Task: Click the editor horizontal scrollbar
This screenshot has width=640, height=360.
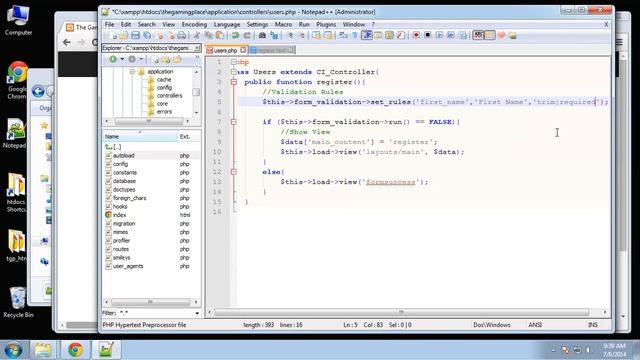Action: point(401,312)
